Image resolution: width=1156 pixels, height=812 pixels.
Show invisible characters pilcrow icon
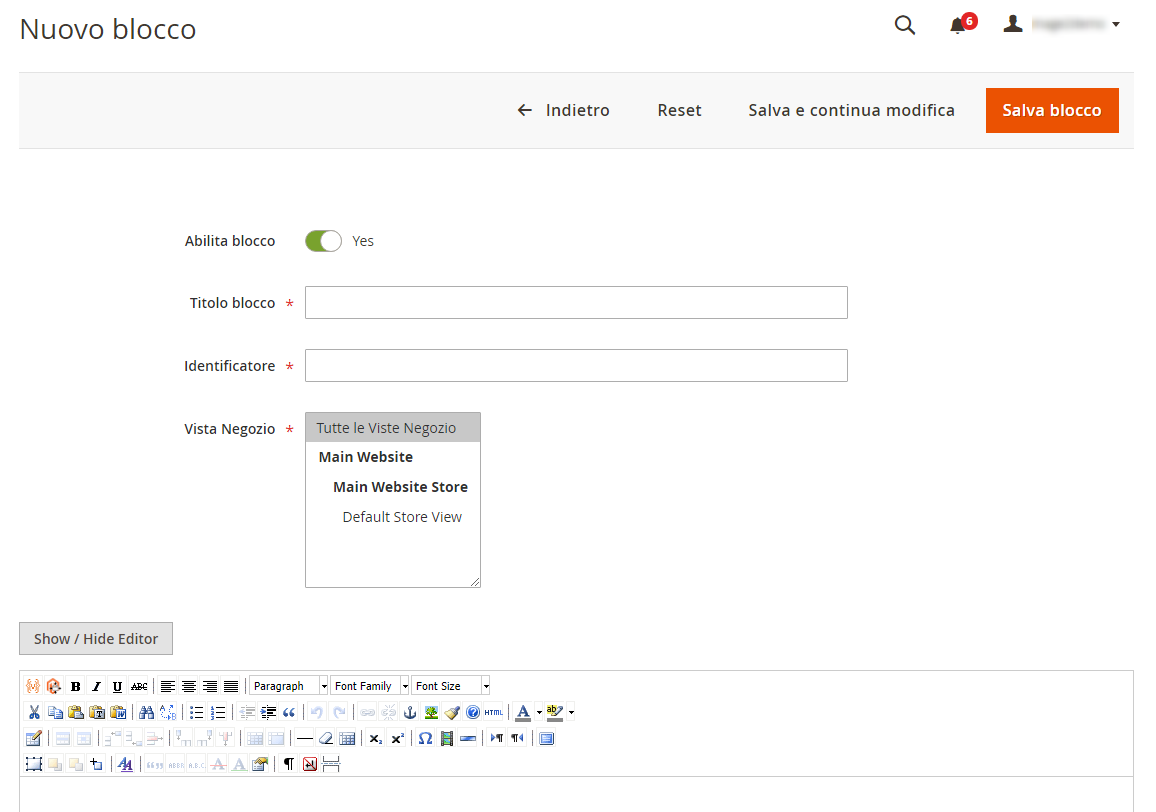pos(289,764)
